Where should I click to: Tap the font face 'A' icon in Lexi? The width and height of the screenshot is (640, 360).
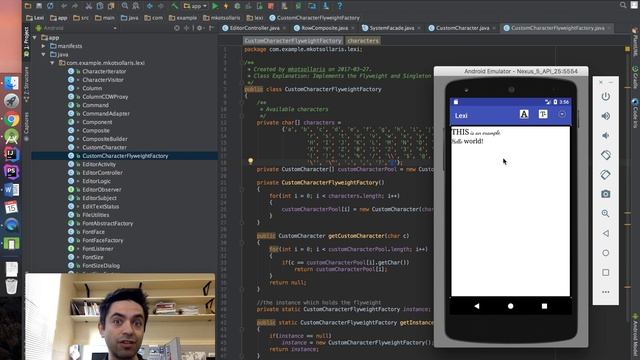click(x=524, y=114)
